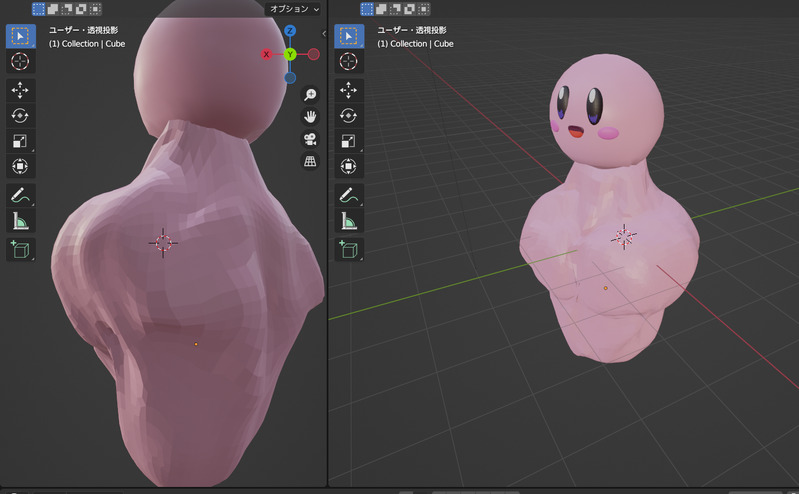799x494 pixels.
Task: Enable 'Intersect selection' mode in right viewport
Action: click(x=423, y=9)
